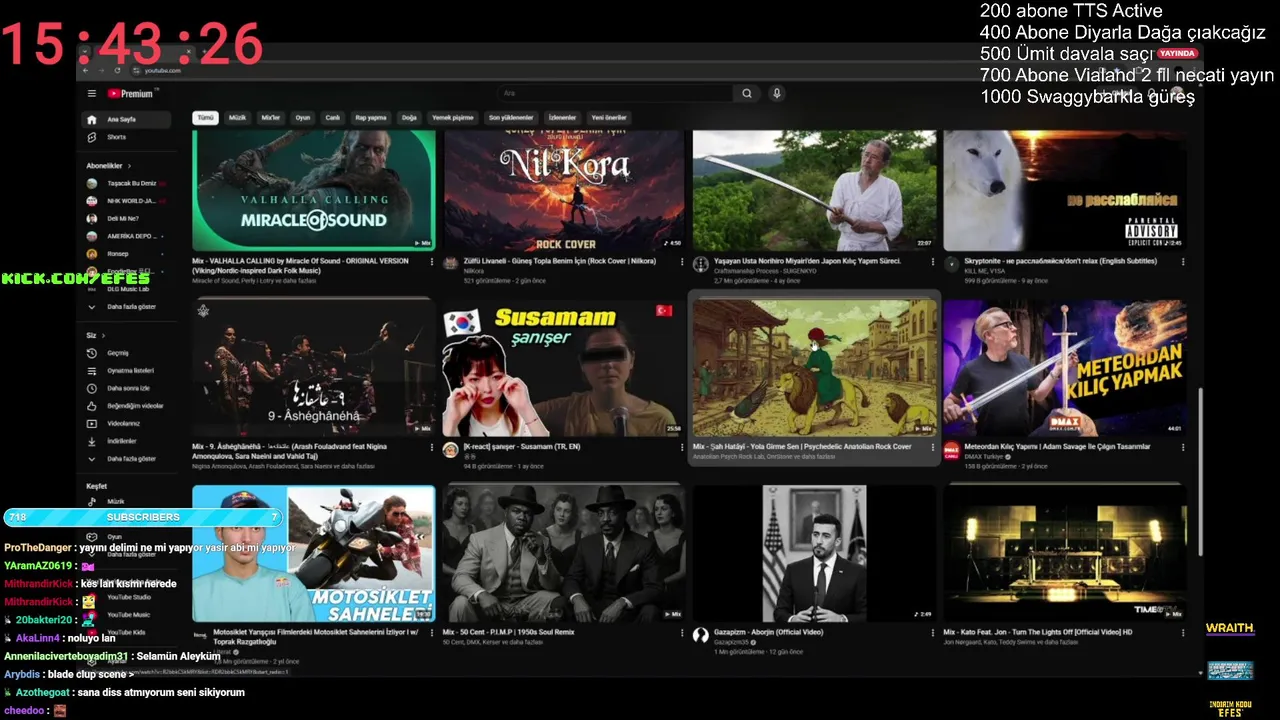The image size is (1280, 720).
Task: Open Susamam şanışer reaction thumbnail
Action: click(x=564, y=367)
